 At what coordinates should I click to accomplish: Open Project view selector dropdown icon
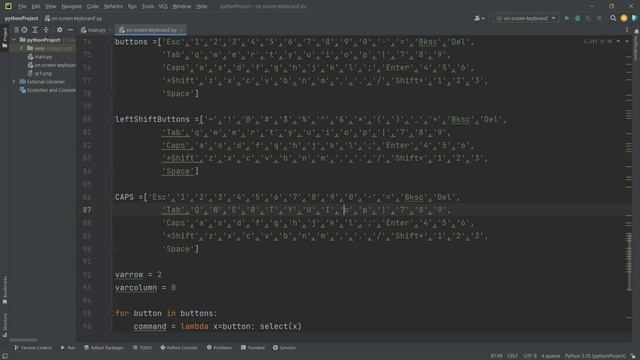16,30
